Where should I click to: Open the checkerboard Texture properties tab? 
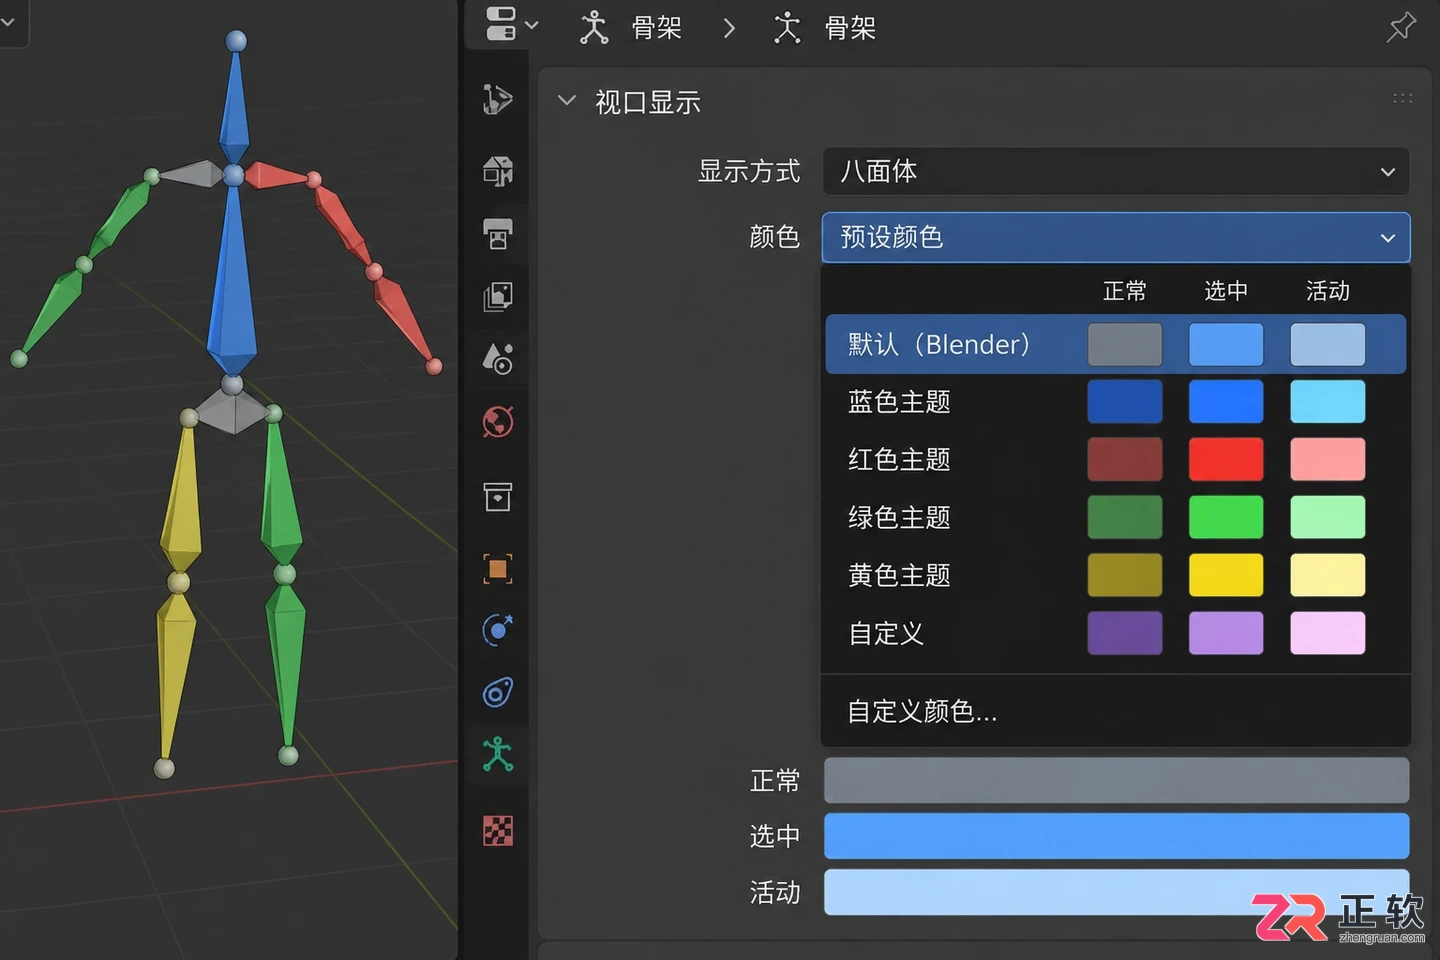click(497, 830)
